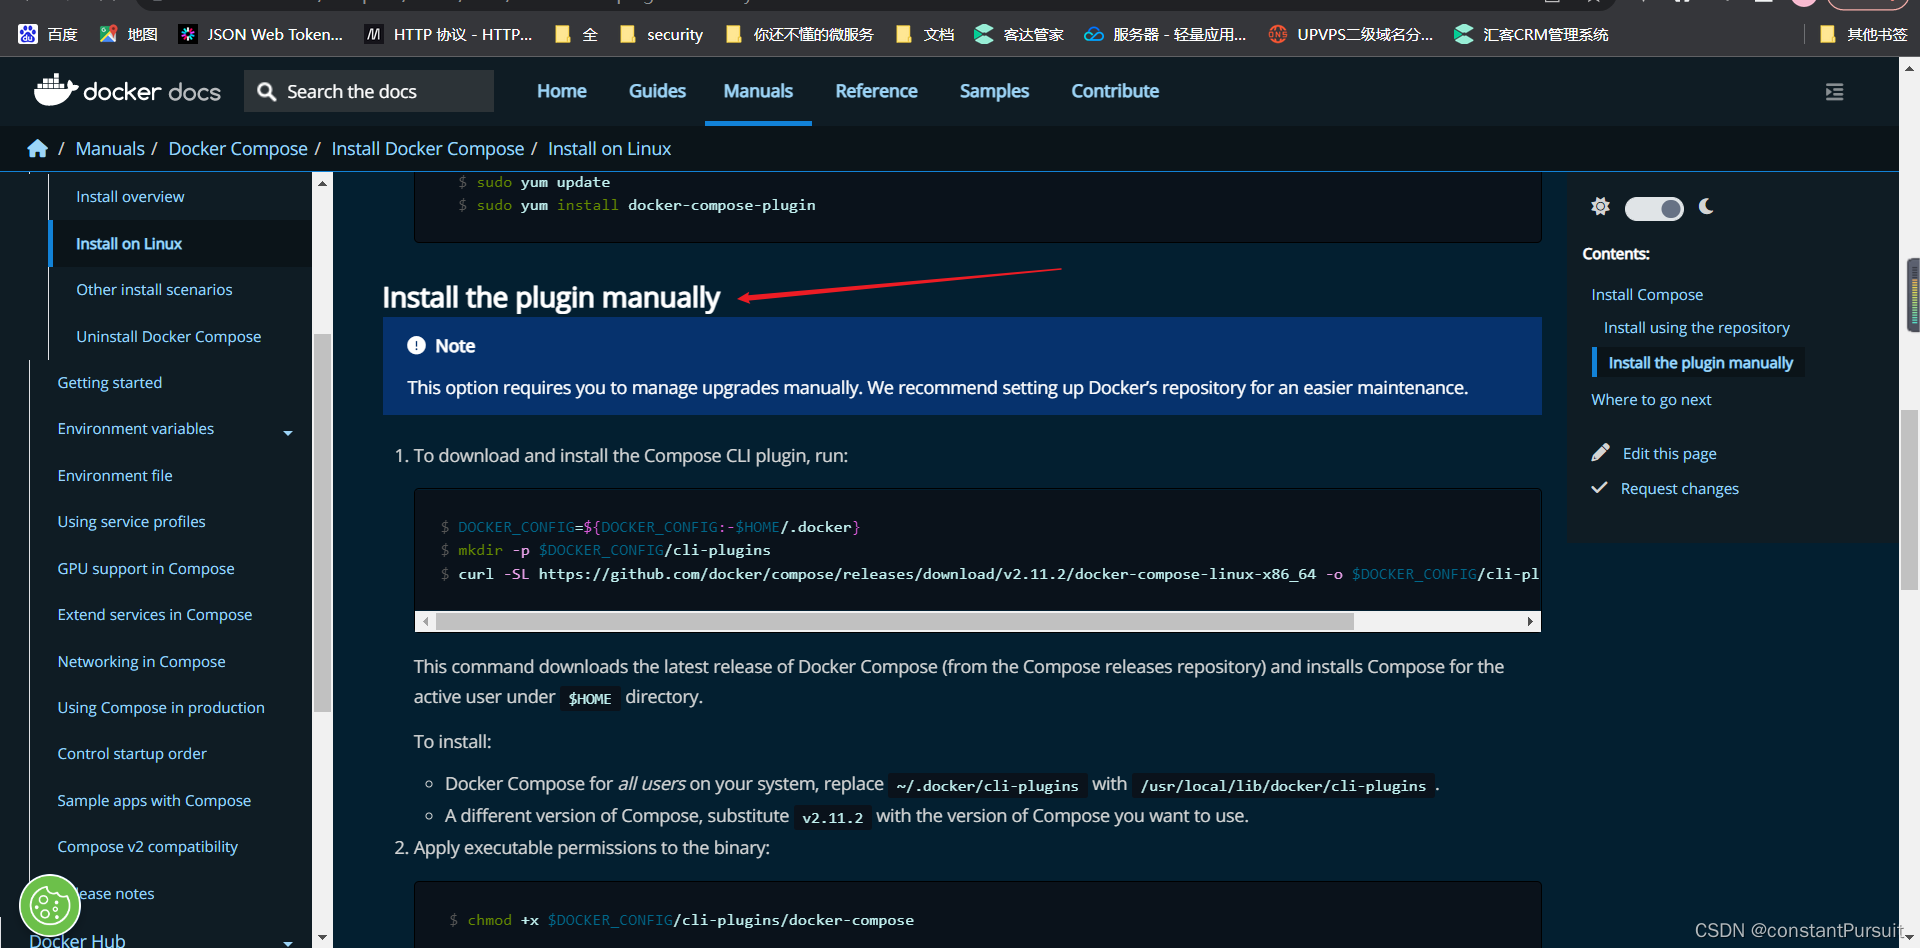Expand the Docker Hub sidebar section
This screenshot has height=948, width=1920.
288,942
